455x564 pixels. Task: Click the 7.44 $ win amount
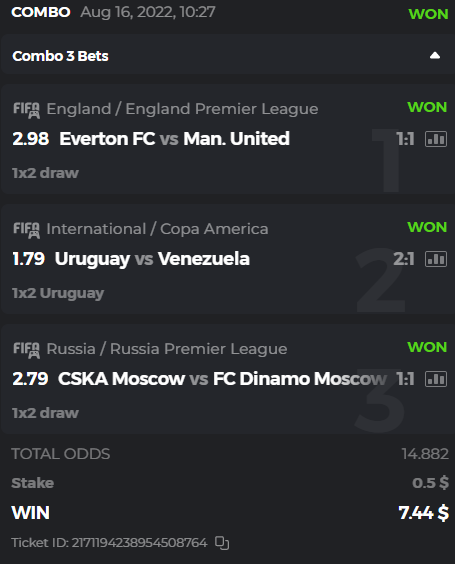423,513
